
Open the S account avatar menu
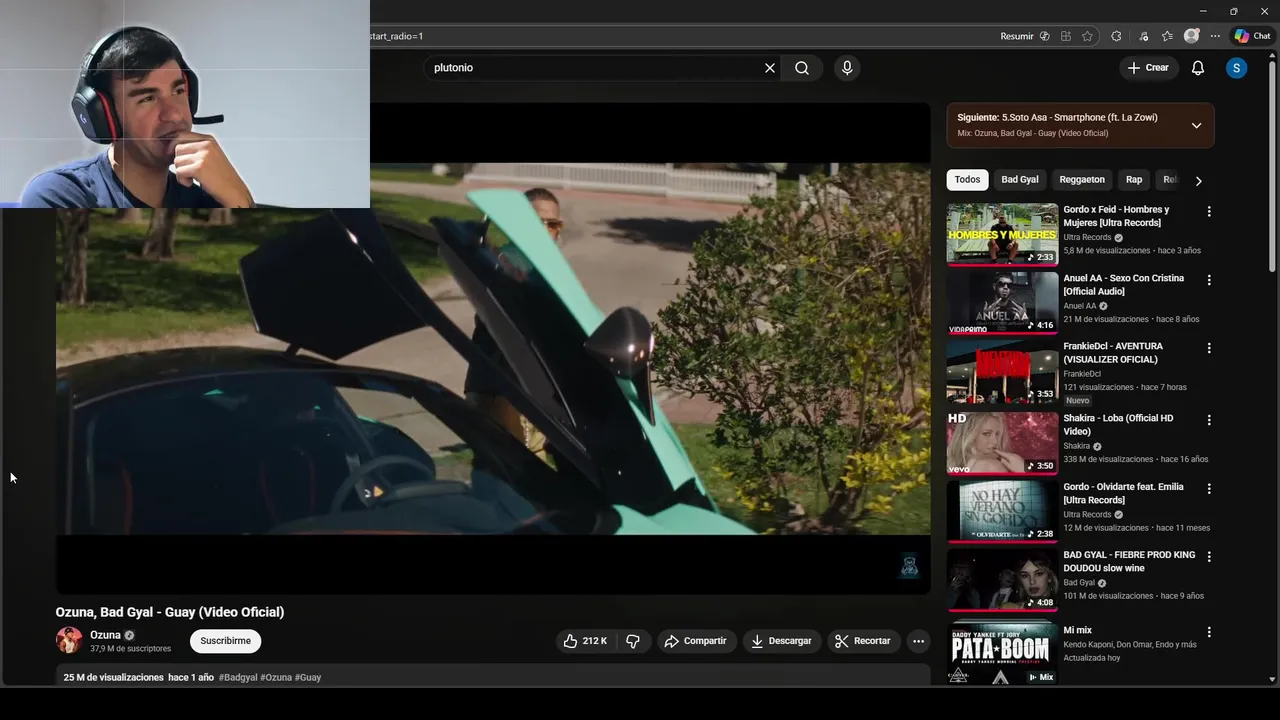point(1237,68)
